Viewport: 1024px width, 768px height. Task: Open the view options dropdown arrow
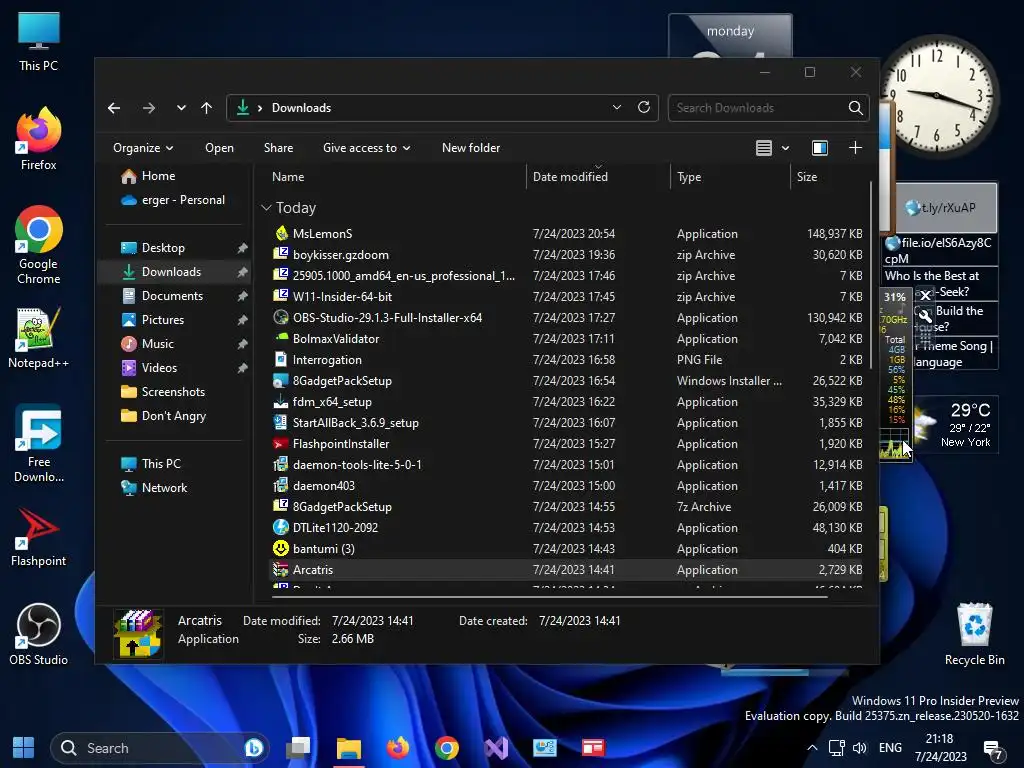786,148
